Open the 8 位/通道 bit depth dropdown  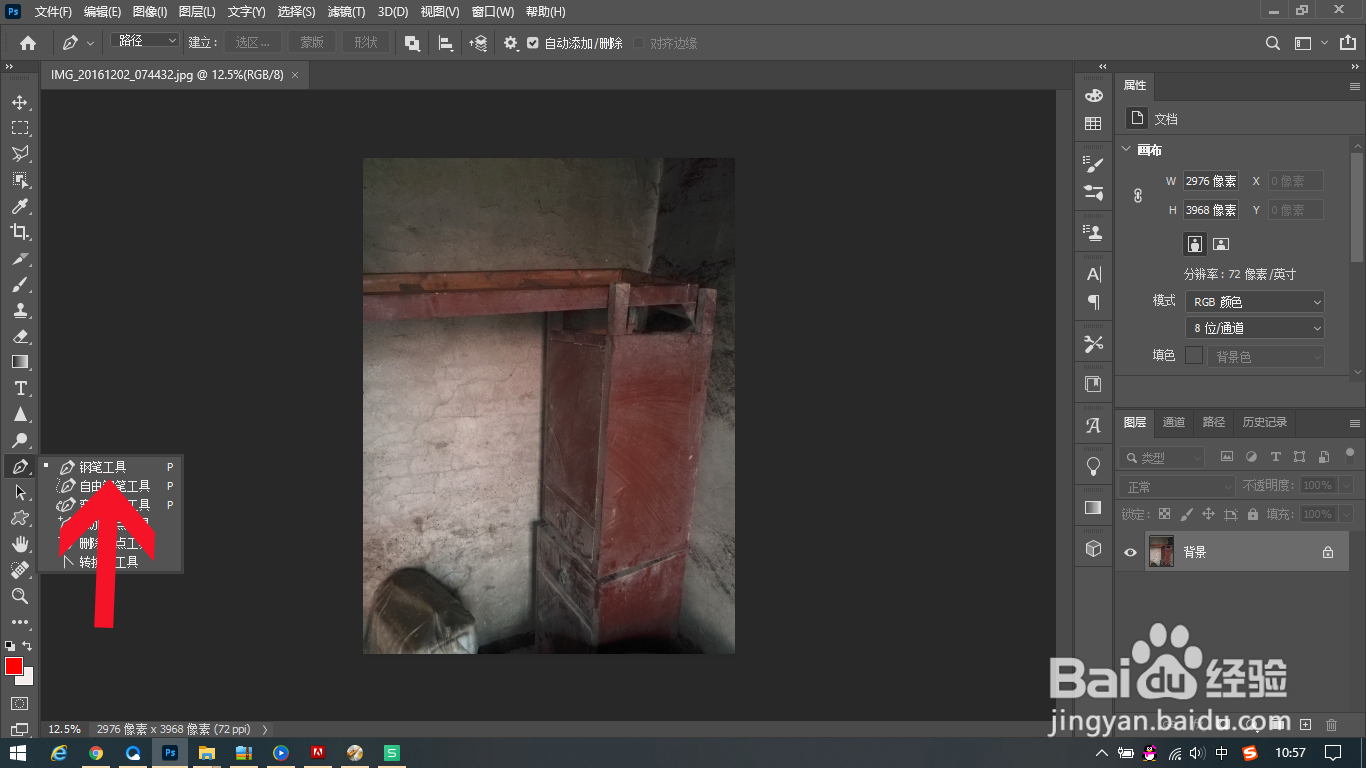pos(1254,327)
